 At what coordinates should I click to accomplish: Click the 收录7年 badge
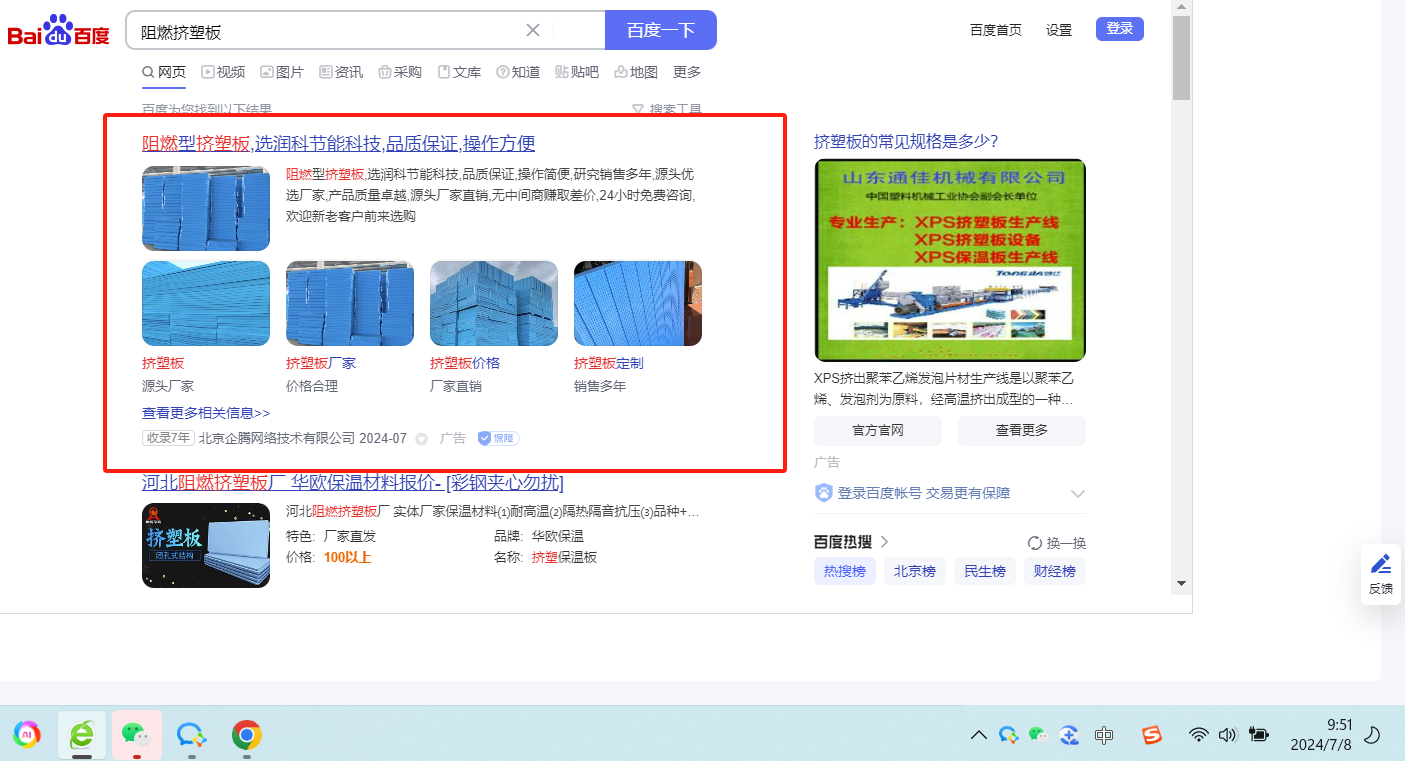pos(168,438)
